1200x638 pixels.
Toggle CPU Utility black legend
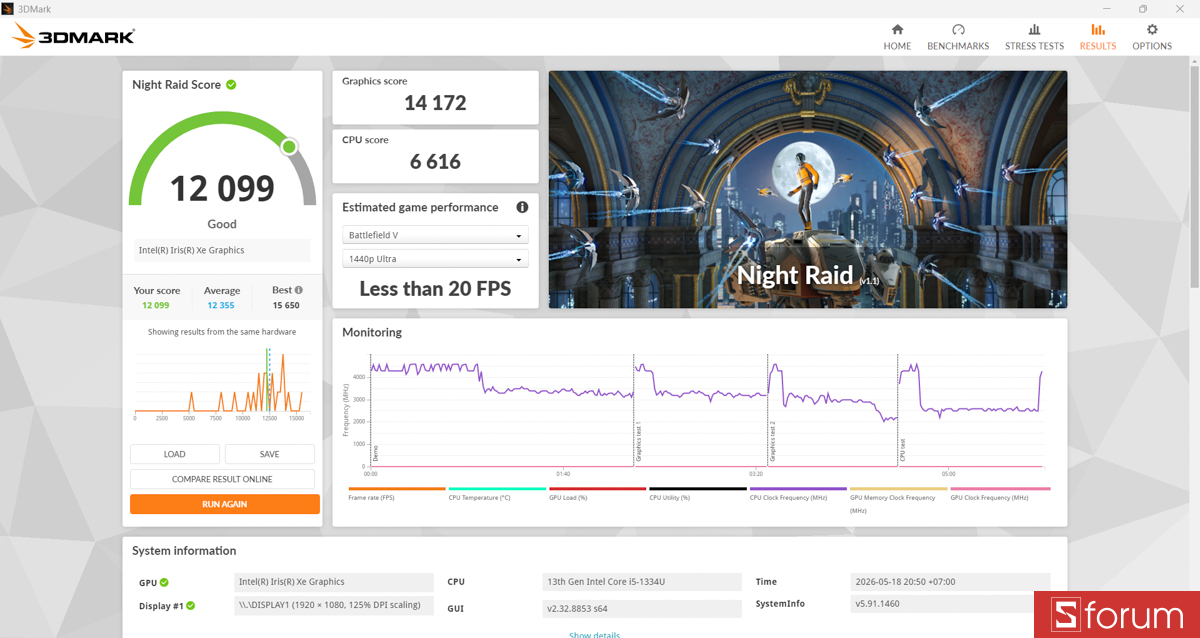click(697, 493)
